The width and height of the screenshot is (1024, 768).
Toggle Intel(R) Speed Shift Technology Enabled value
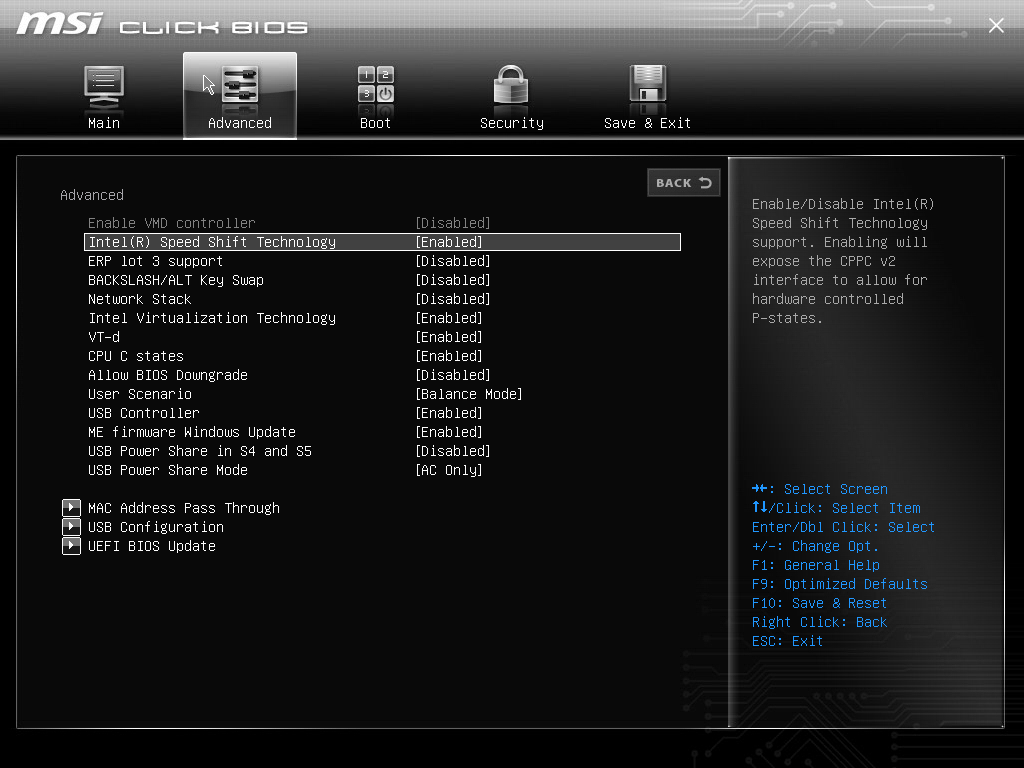point(449,242)
